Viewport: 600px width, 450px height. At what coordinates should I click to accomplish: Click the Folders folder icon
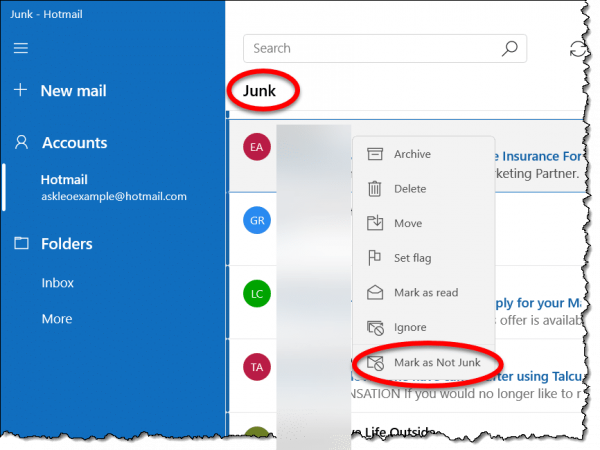tap(21, 243)
